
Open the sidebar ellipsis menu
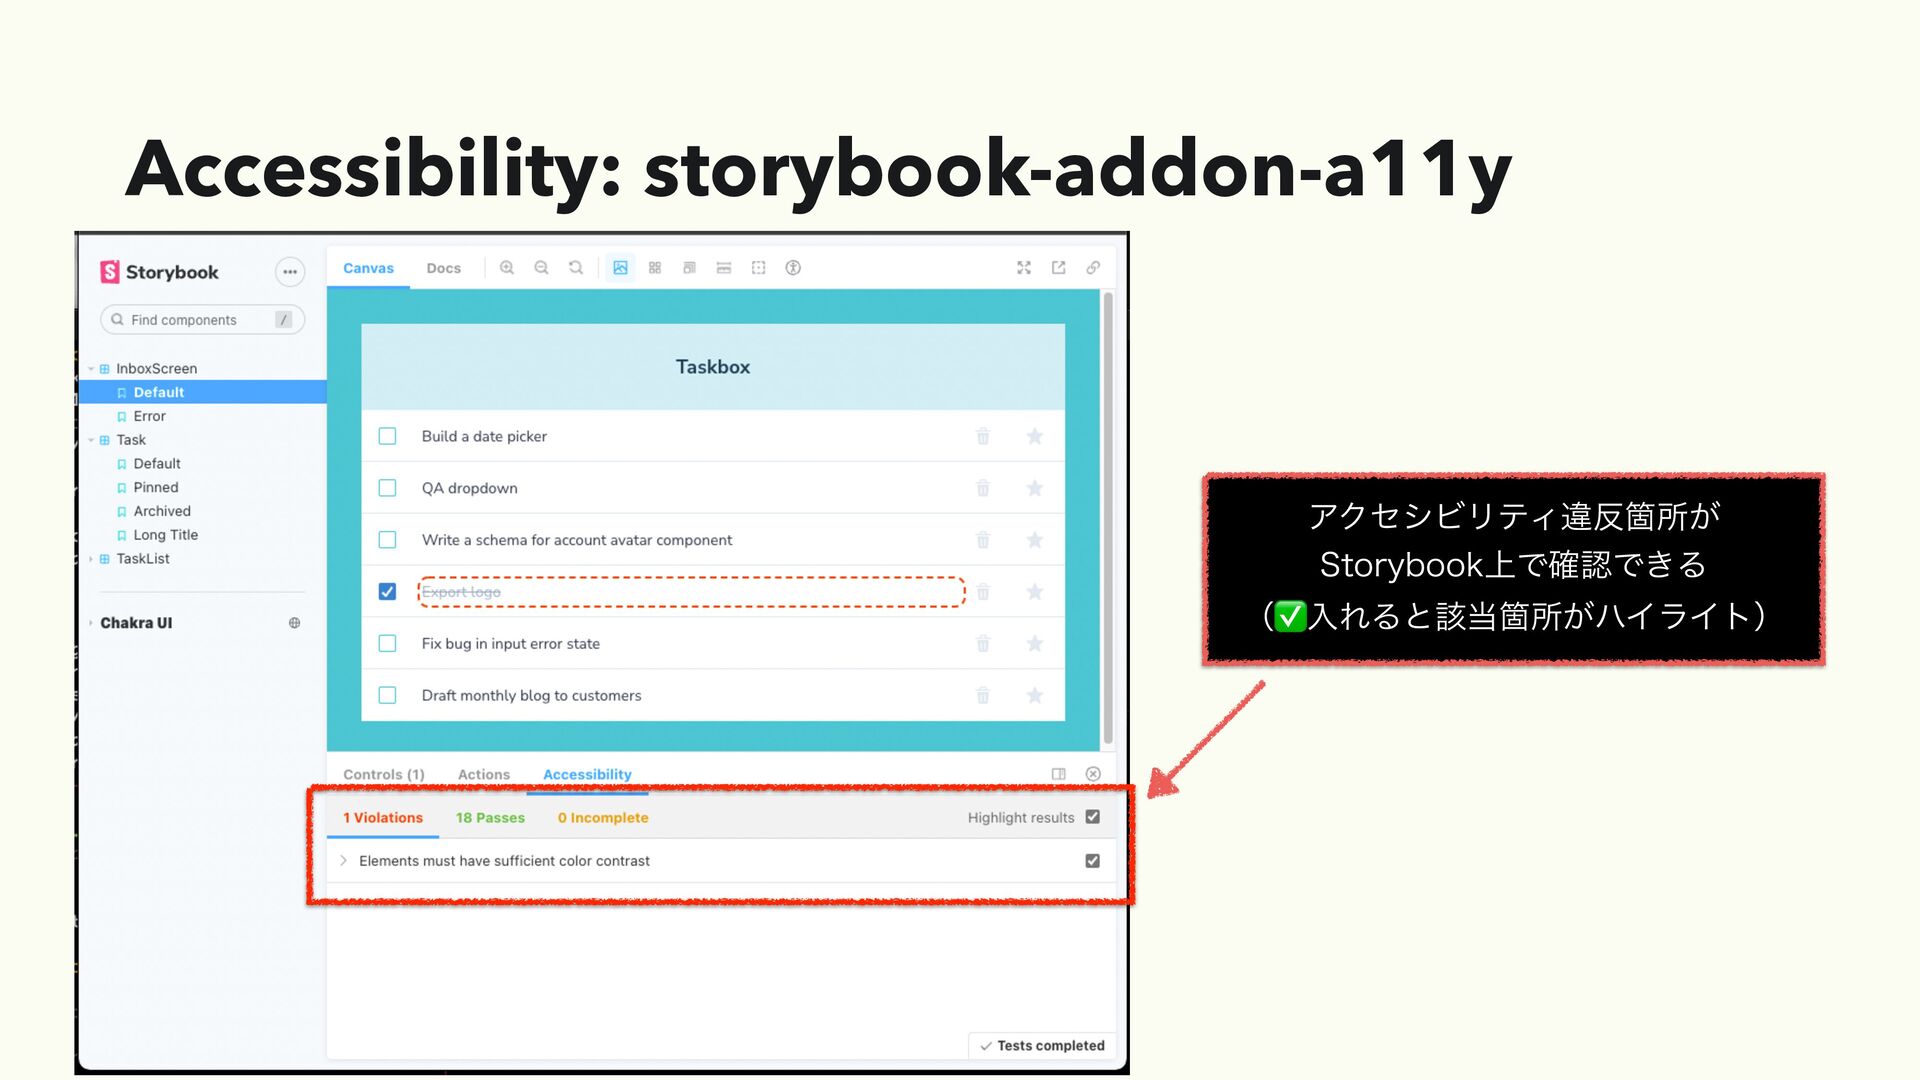290,272
